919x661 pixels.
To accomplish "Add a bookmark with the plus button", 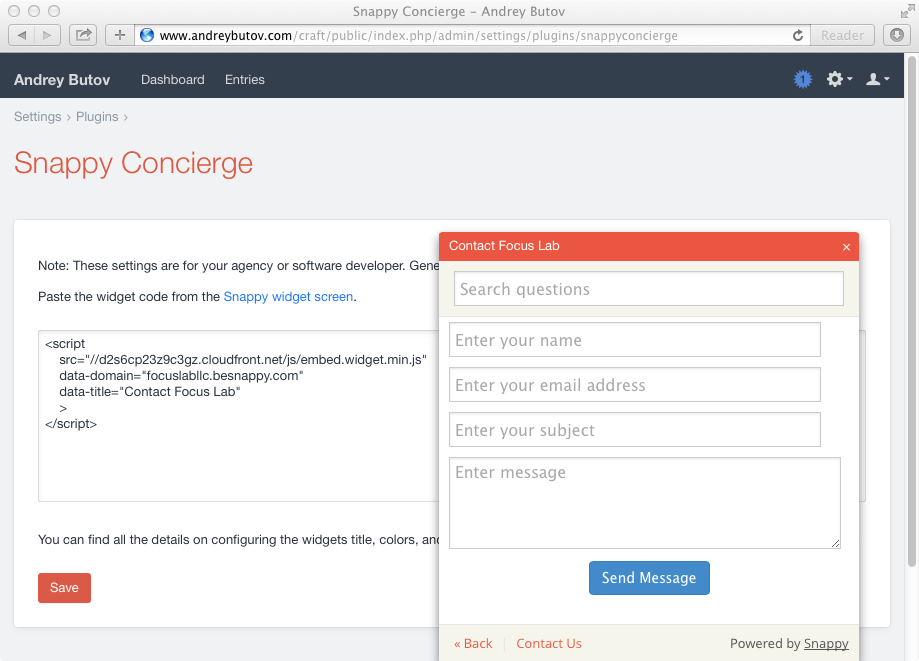I will (120, 35).
